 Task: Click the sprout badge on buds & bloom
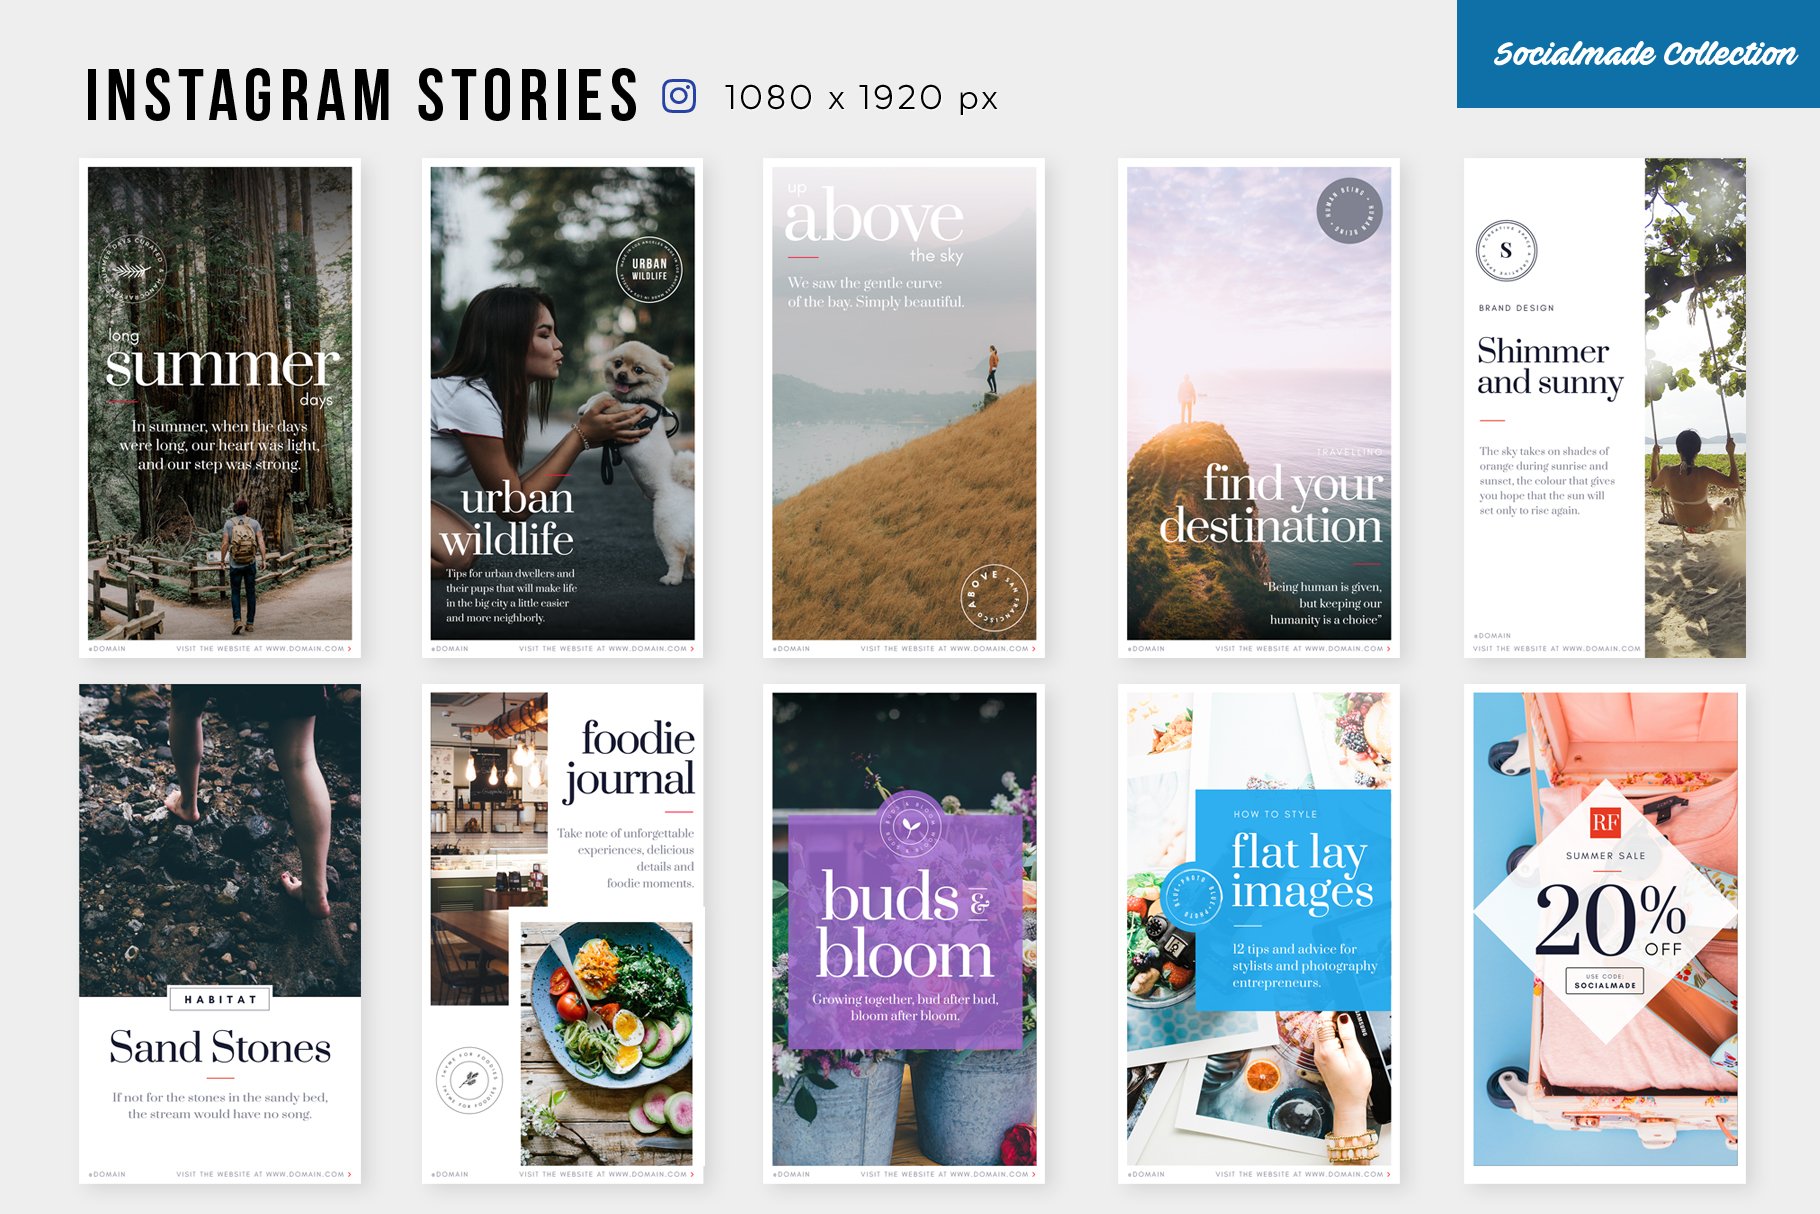tap(909, 826)
